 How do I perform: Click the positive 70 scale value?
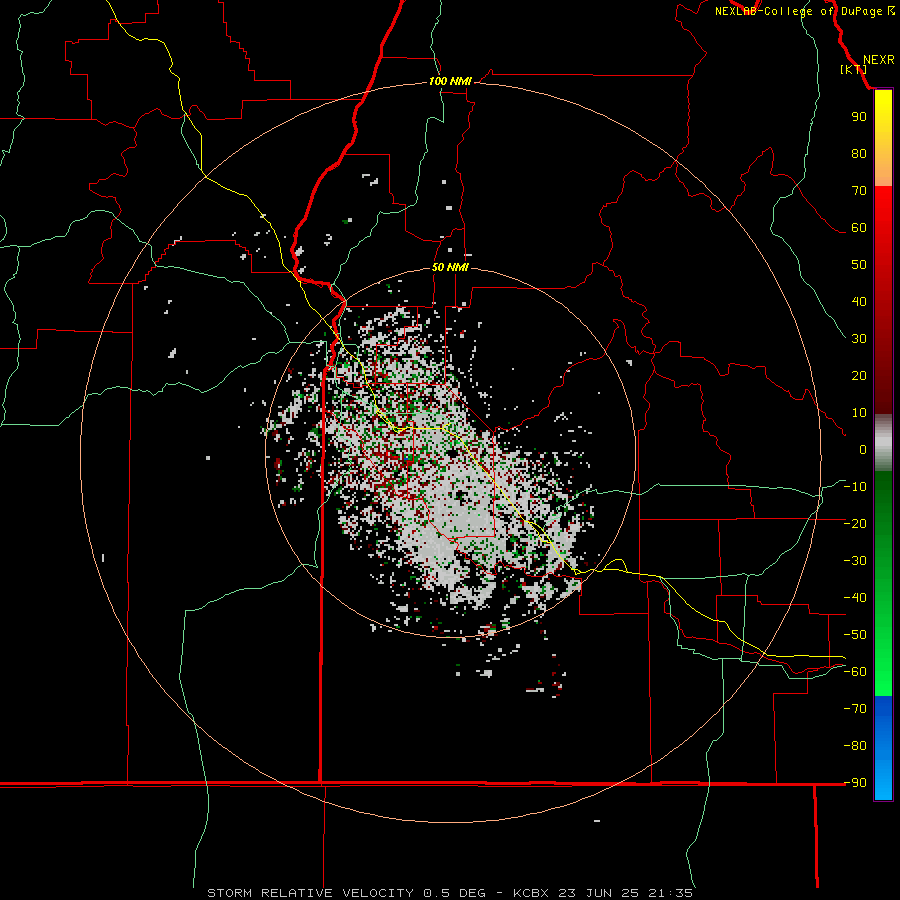pyautogui.click(x=859, y=191)
